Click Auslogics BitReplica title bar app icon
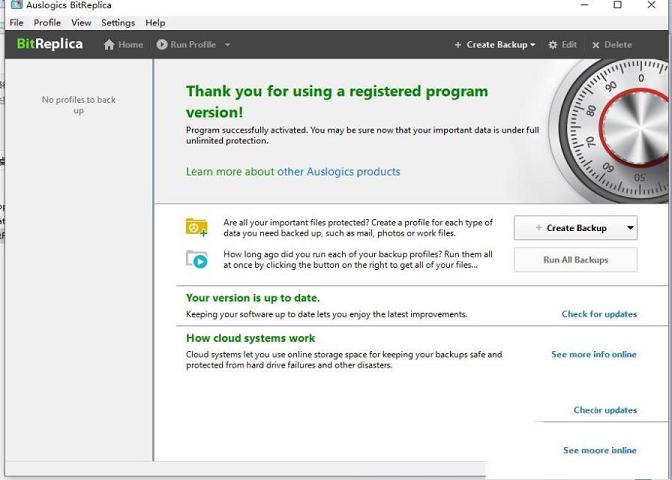This screenshot has height=480, width=672. (x=16, y=5)
